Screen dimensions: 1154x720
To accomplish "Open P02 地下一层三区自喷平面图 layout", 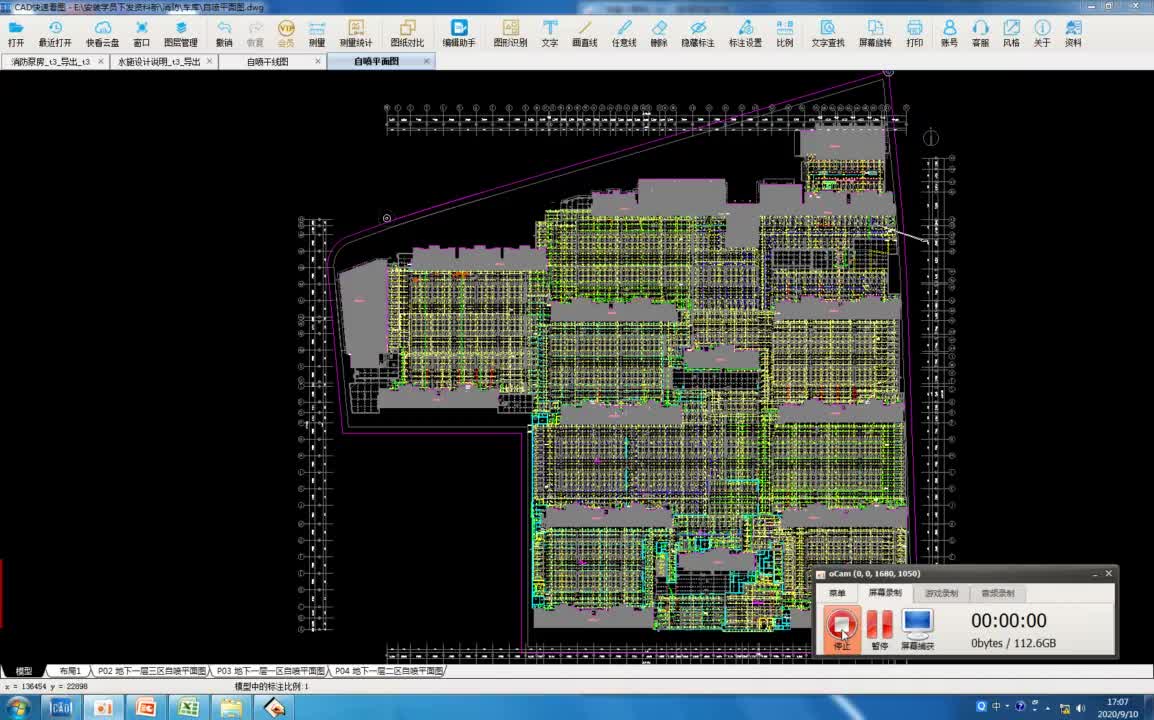I will tap(152, 671).
